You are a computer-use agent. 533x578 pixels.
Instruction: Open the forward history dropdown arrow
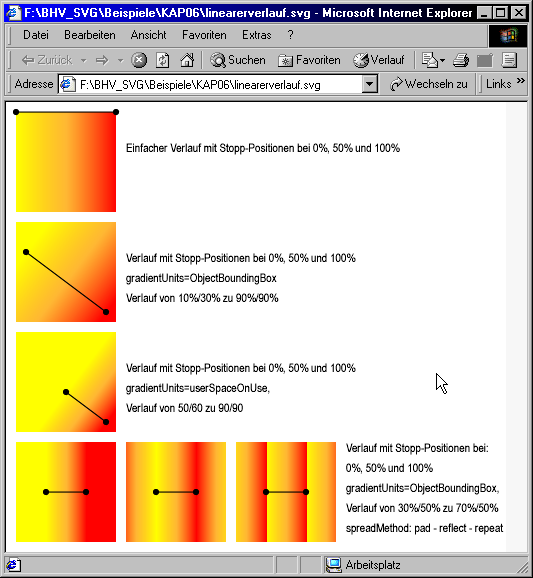120,60
